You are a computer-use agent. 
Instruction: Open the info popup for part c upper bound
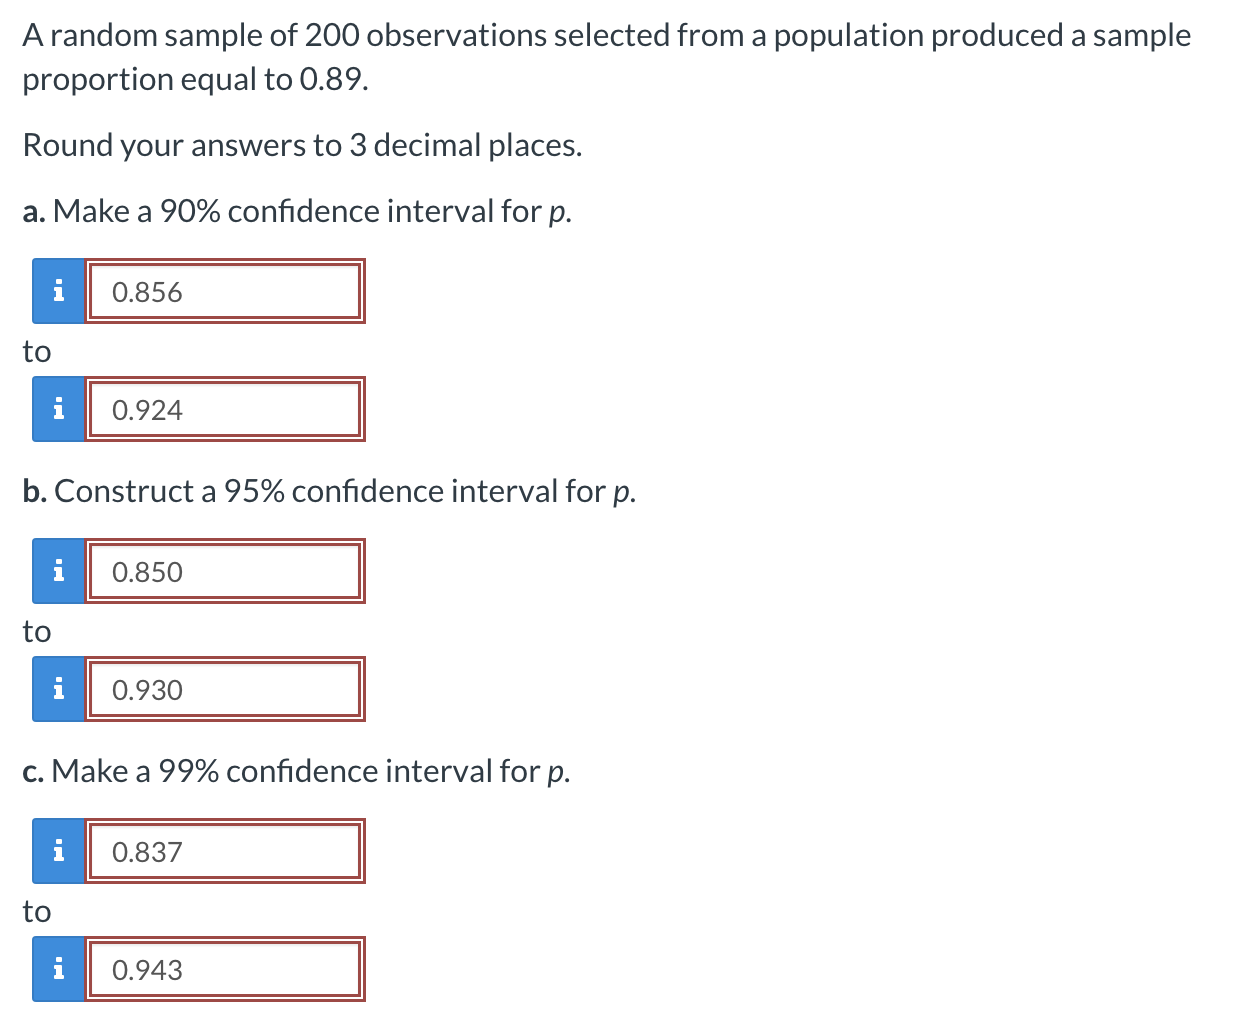[58, 968]
